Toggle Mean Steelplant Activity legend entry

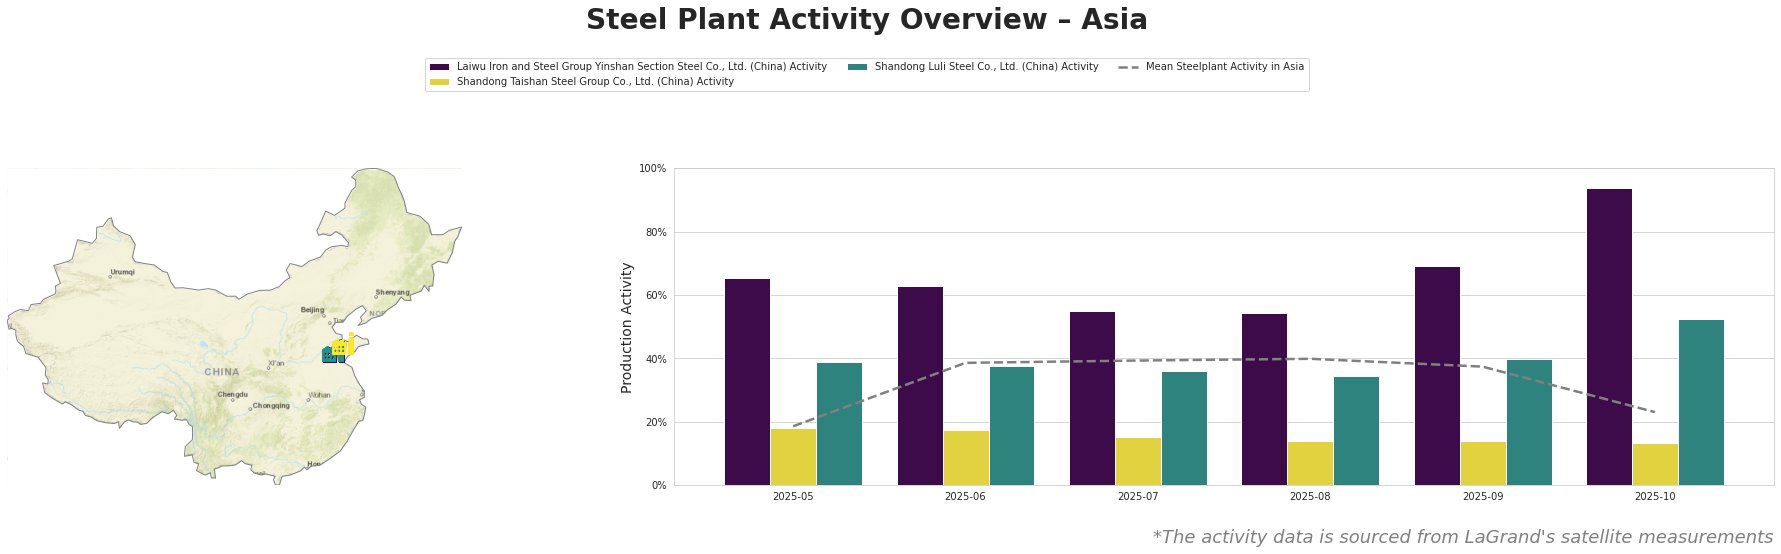[x=1224, y=67]
